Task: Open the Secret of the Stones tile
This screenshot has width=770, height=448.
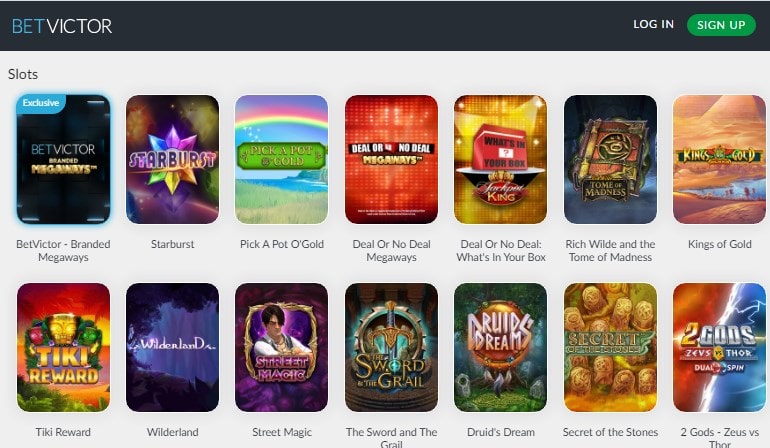Action: click(610, 347)
